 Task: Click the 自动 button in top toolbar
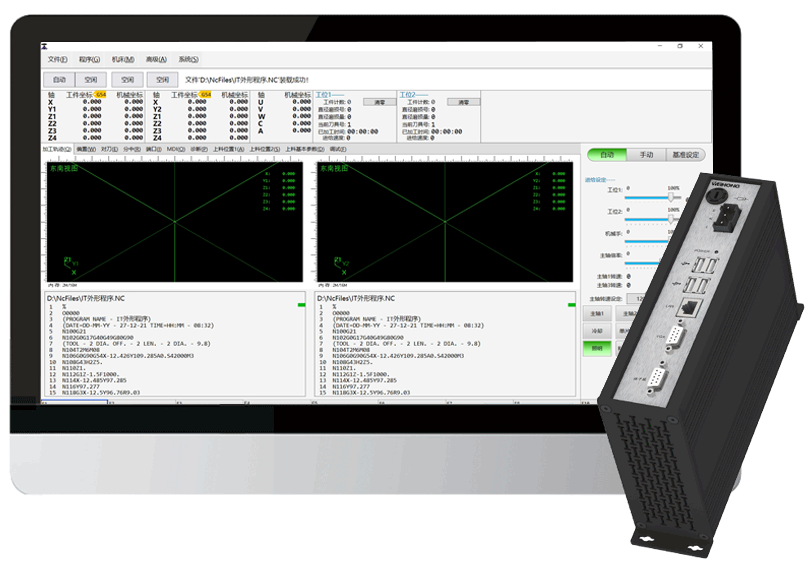[59, 79]
